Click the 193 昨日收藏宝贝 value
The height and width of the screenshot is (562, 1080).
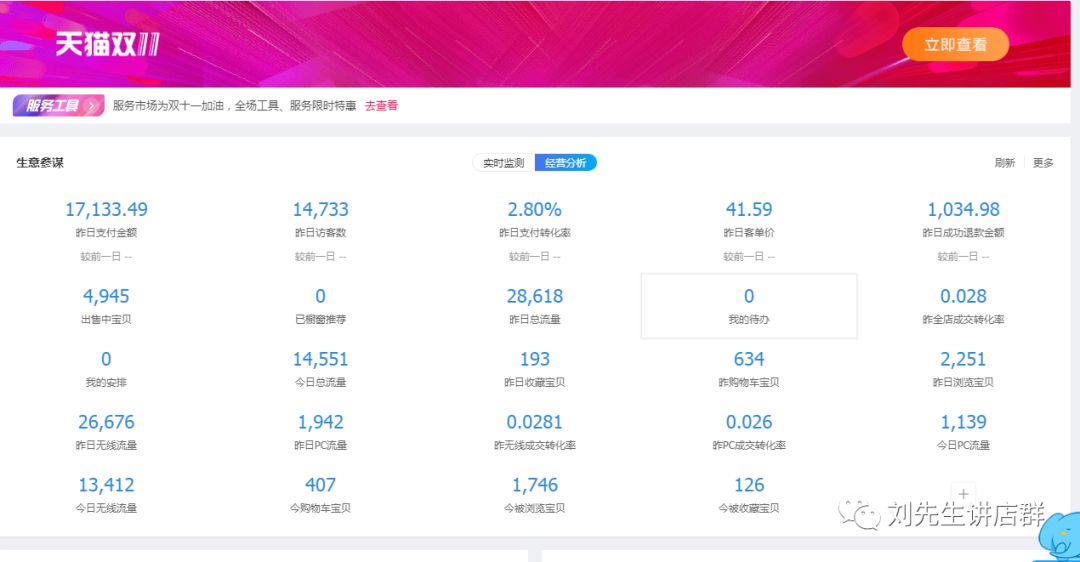pos(534,359)
